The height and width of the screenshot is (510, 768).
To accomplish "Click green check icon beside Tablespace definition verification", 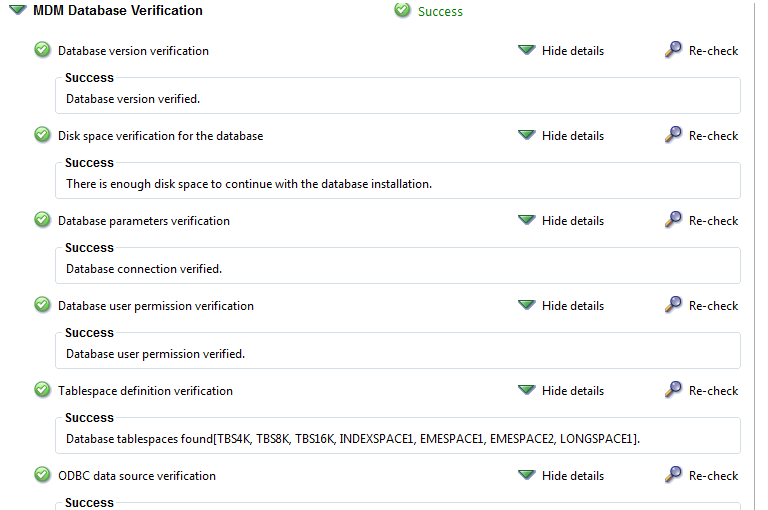I will [x=42, y=389].
